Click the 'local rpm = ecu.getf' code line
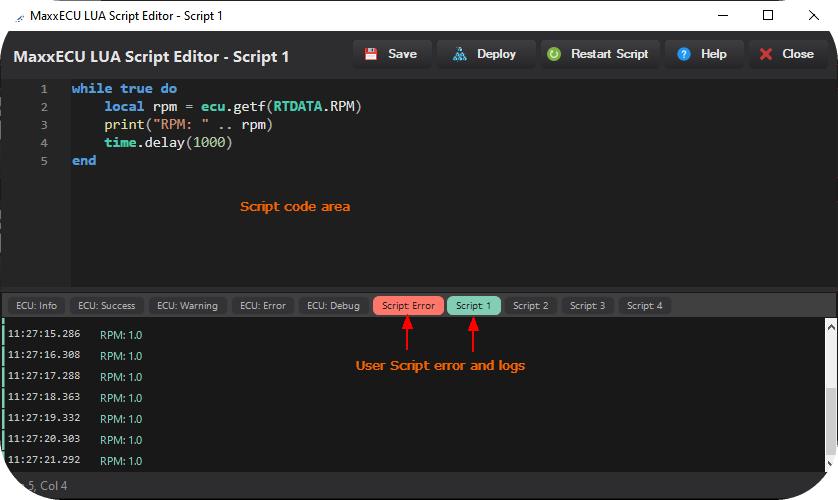 pyautogui.click(x=233, y=107)
